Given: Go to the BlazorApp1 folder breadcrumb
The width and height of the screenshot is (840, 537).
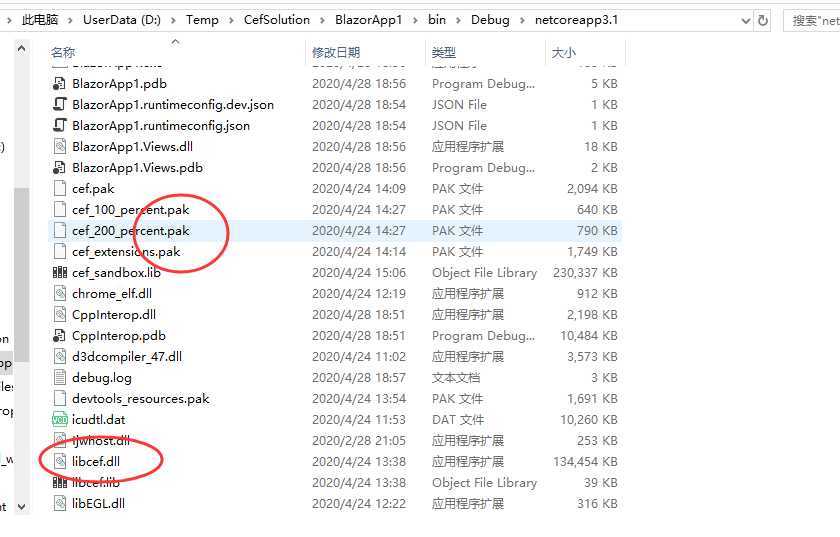Looking at the screenshot, I should coord(369,20).
